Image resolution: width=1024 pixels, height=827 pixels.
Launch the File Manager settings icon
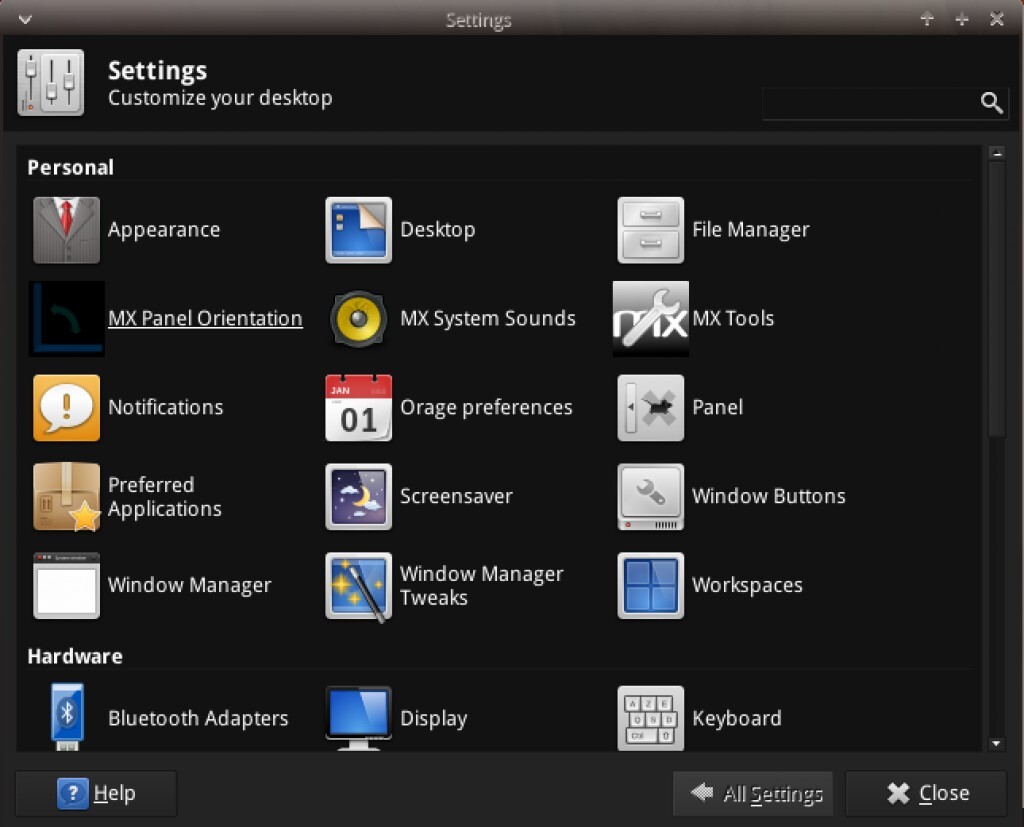pos(650,230)
